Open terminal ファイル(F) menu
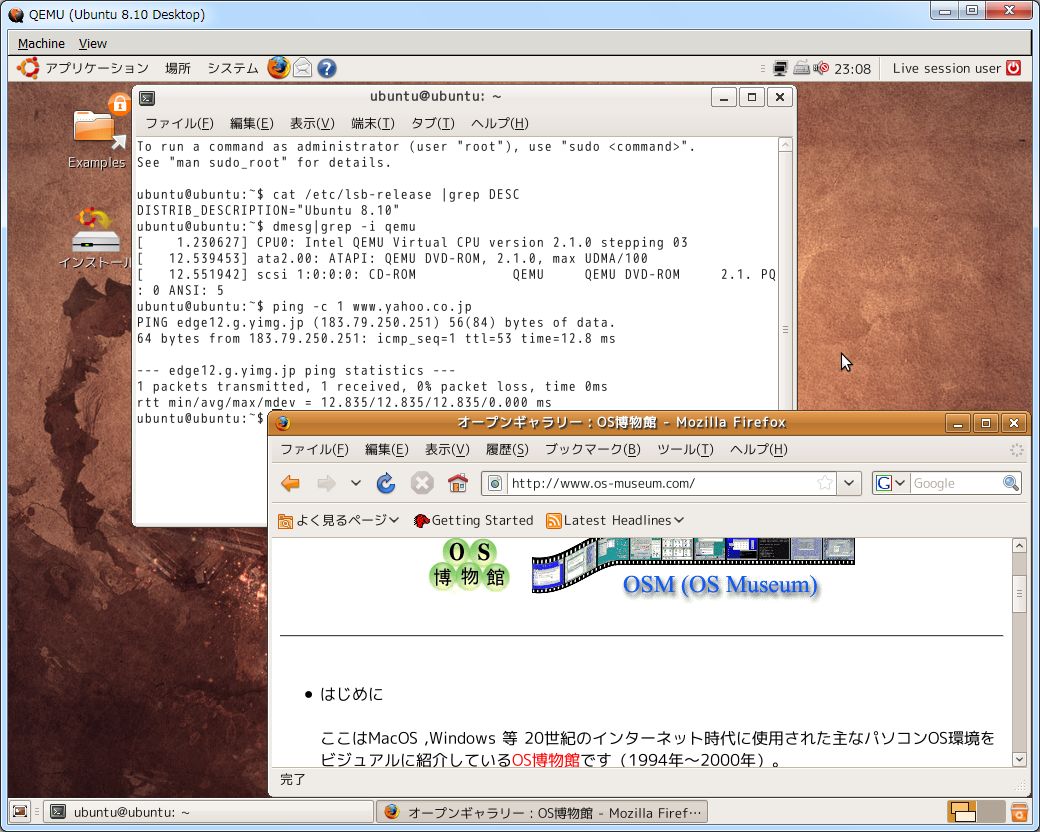The image size is (1040, 832). click(179, 123)
